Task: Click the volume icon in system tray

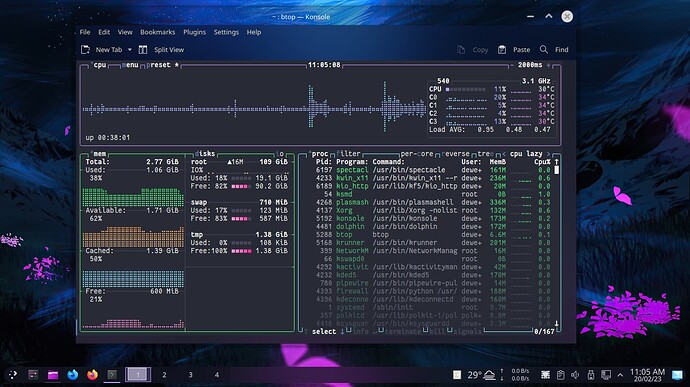Action: tap(575, 375)
